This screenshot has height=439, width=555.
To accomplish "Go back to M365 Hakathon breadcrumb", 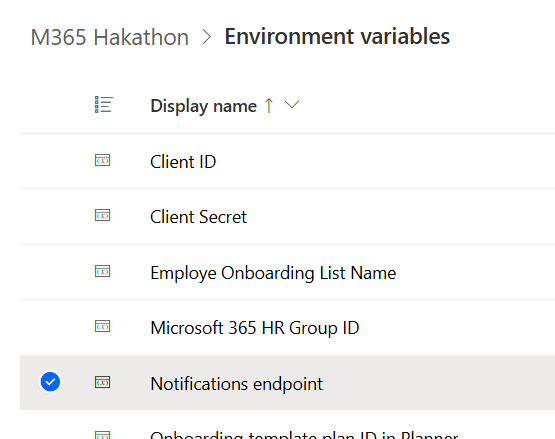I will point(110,37).
